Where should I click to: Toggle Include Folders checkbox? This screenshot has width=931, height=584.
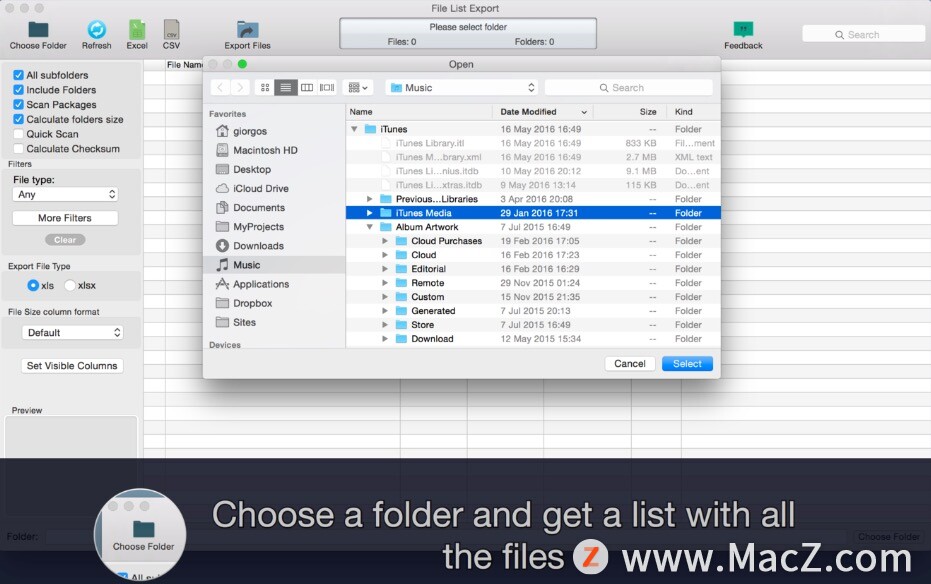click(x=18, y=90)
